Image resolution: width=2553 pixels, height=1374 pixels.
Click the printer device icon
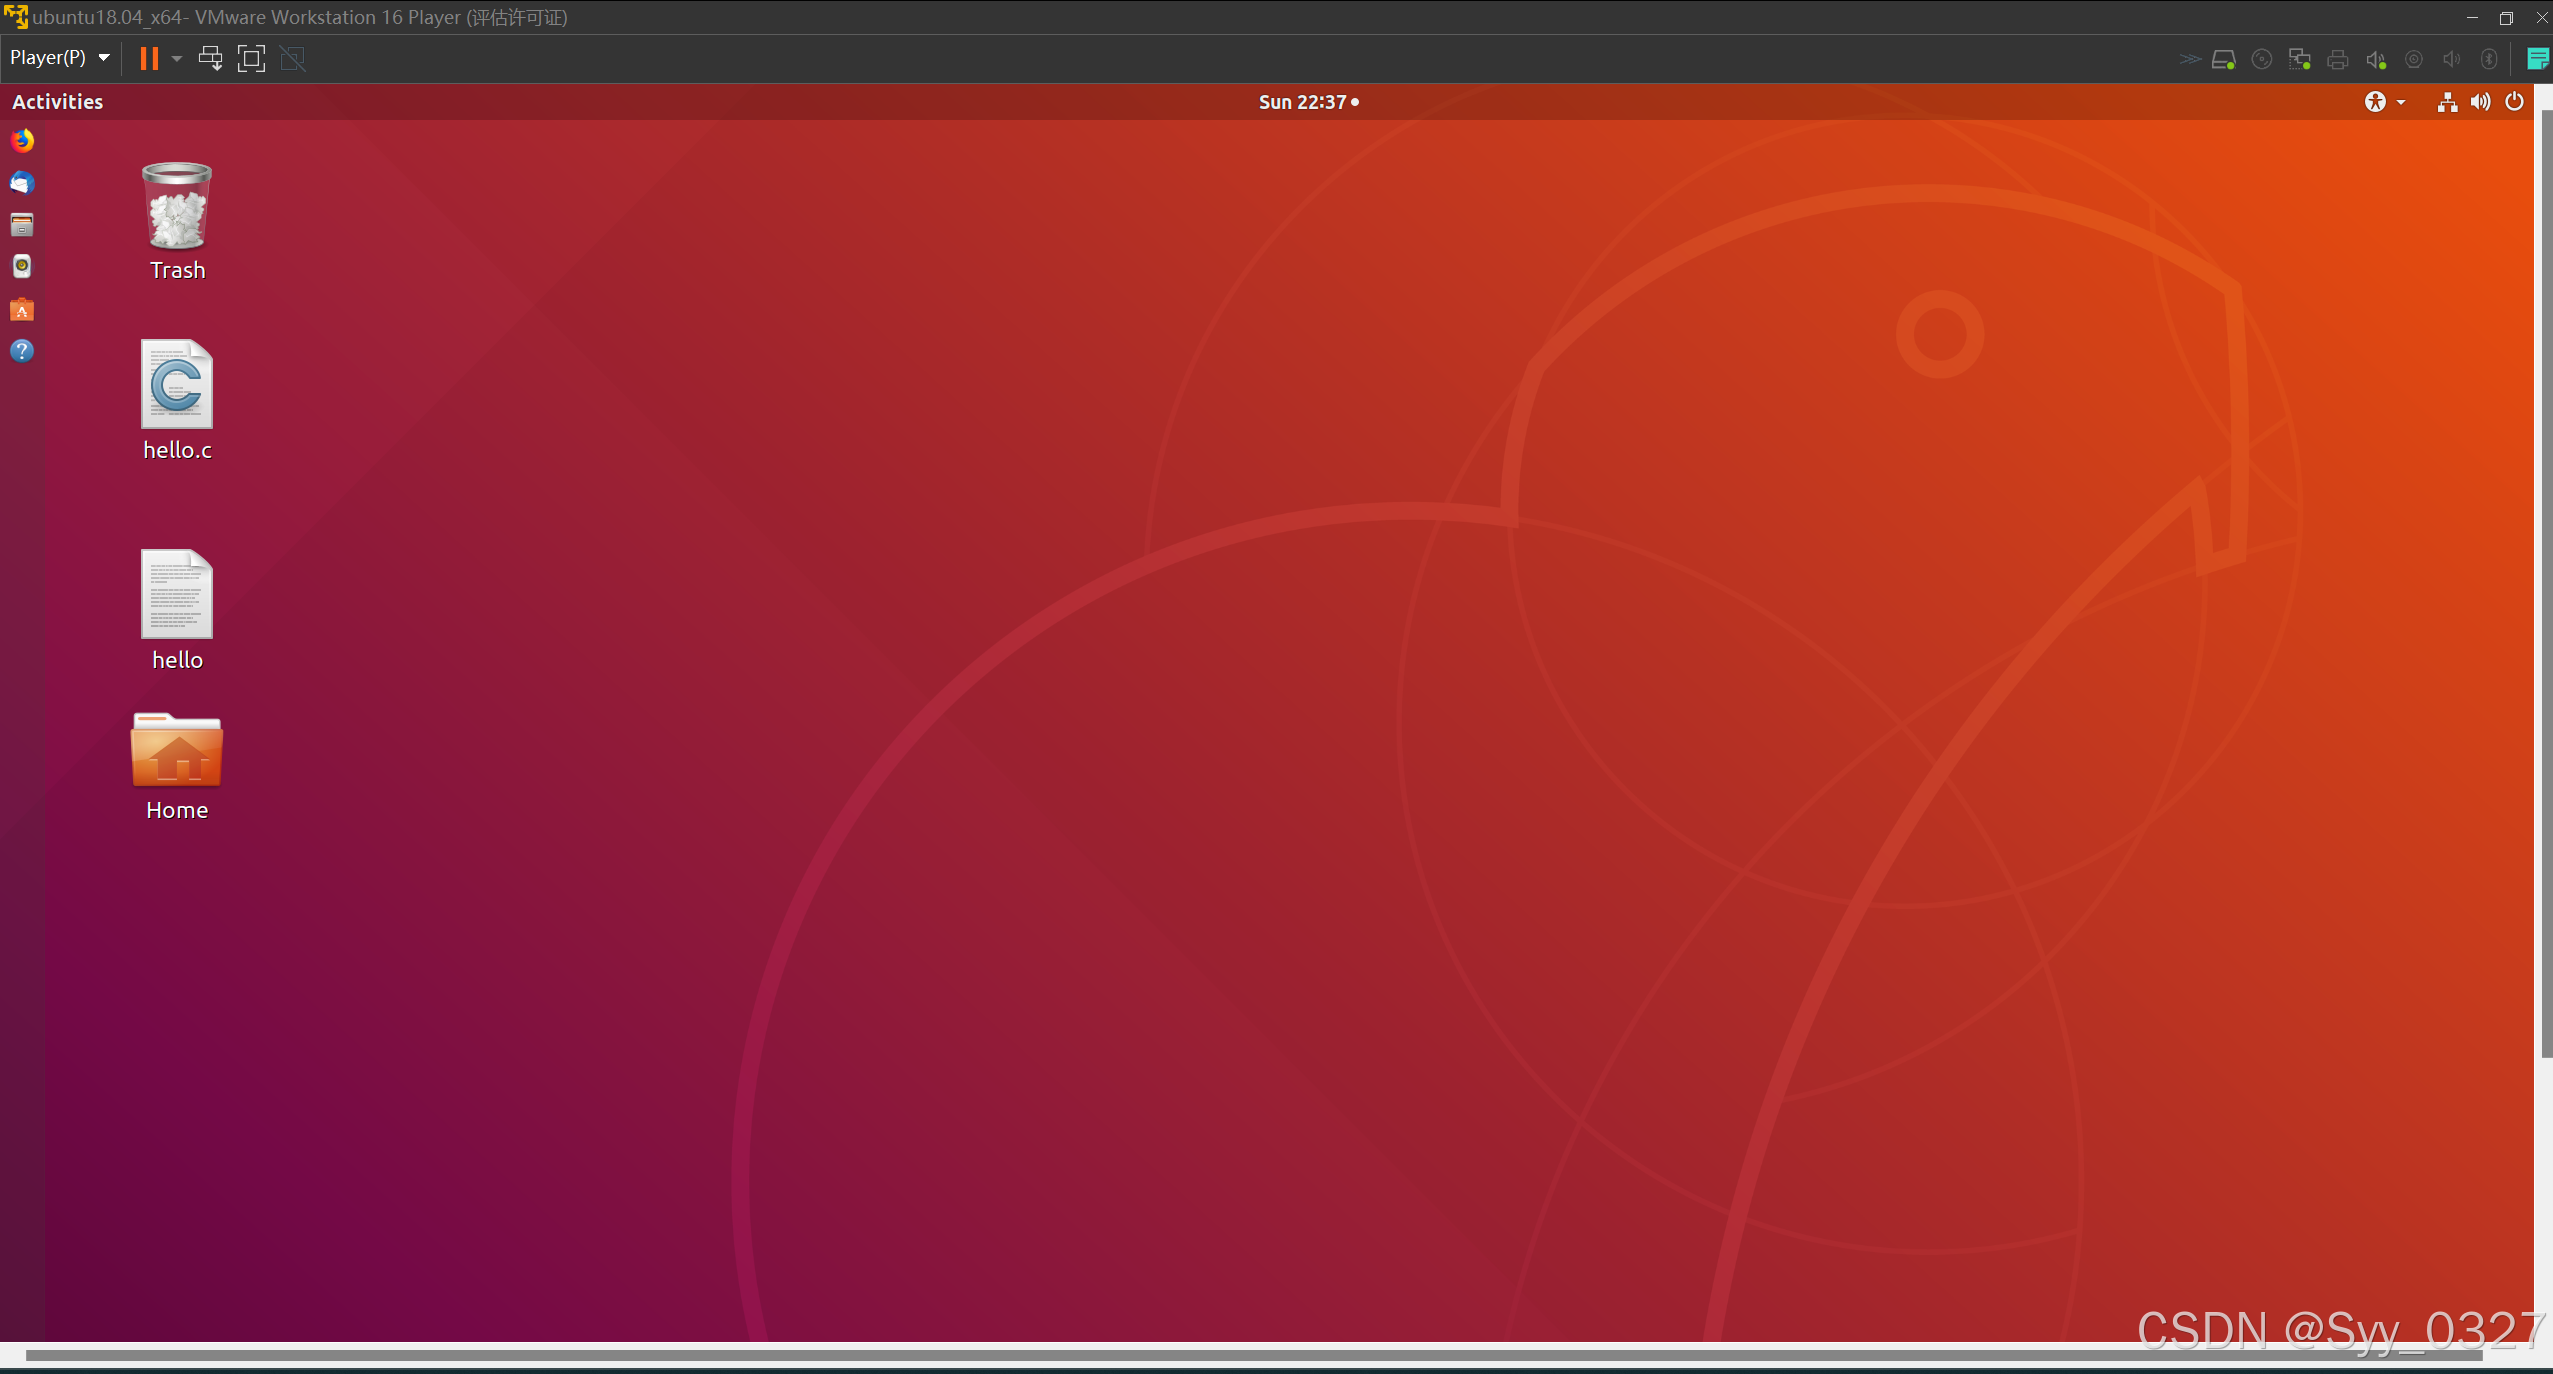point(2337,60)
